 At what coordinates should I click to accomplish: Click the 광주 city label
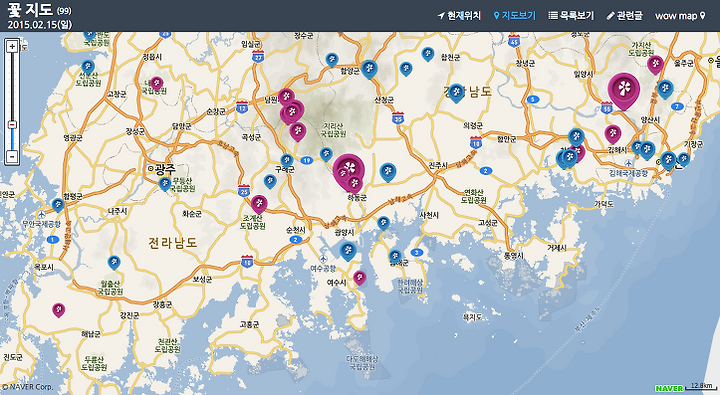165,169
